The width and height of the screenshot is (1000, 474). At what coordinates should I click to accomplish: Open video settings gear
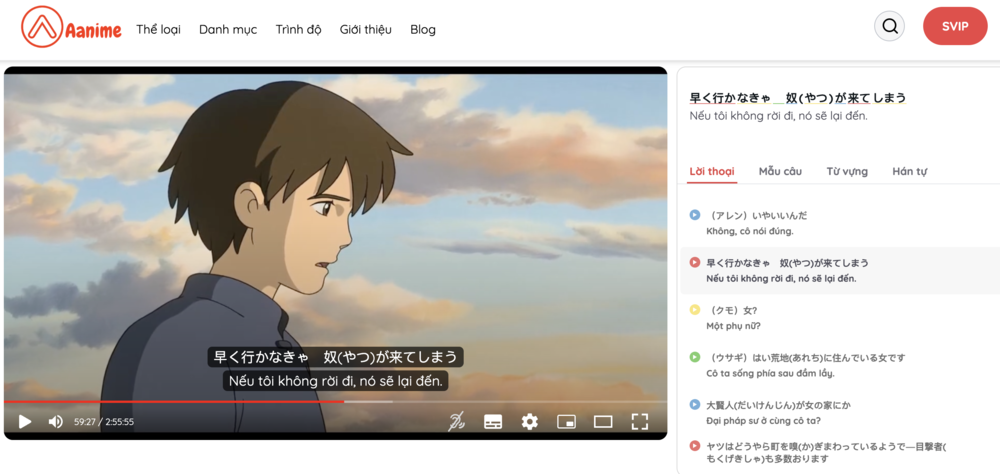tap(530, 422)
